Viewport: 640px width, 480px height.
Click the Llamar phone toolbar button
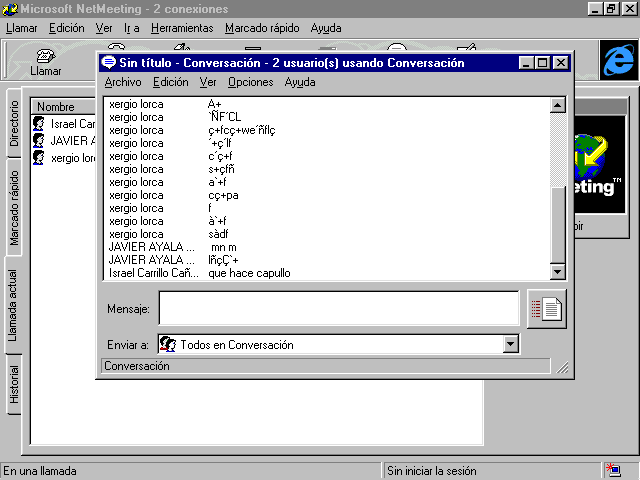[x=45, y=62]
